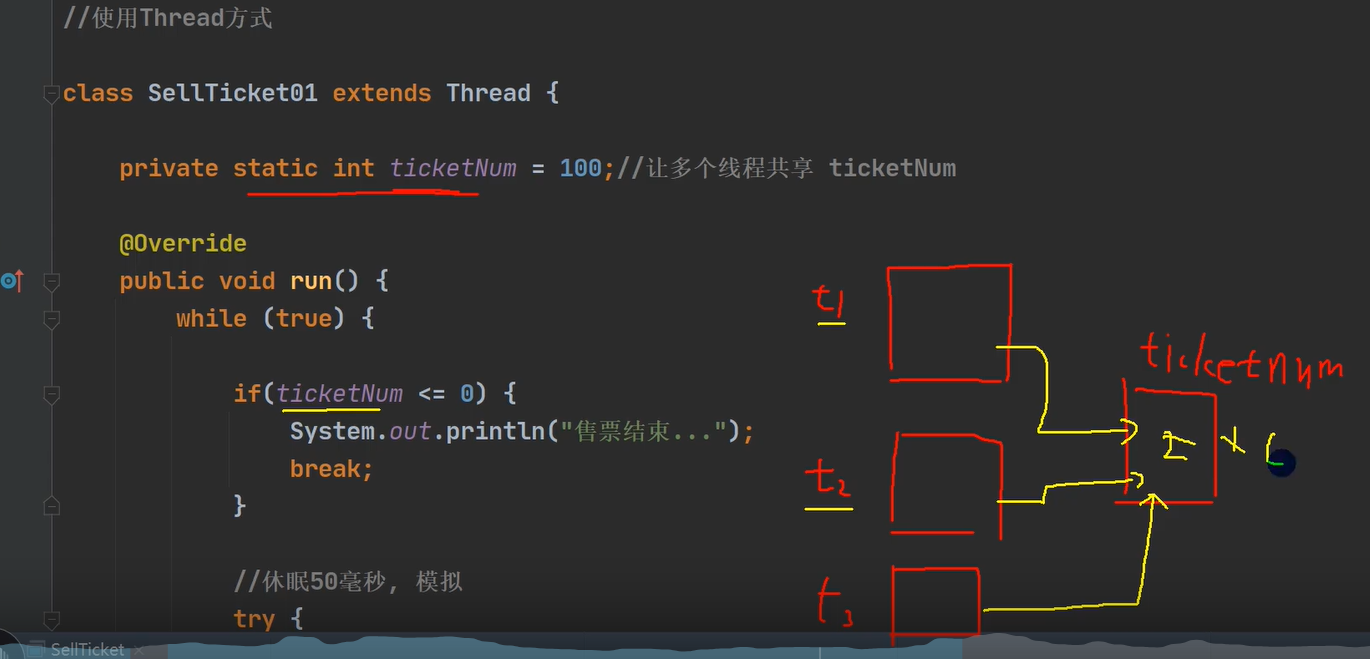The width and height of the screenshot is (1370, 659).
Task: Close the SellTicket bottom tab
Action: pyautogui.click(x=137, y=650)
